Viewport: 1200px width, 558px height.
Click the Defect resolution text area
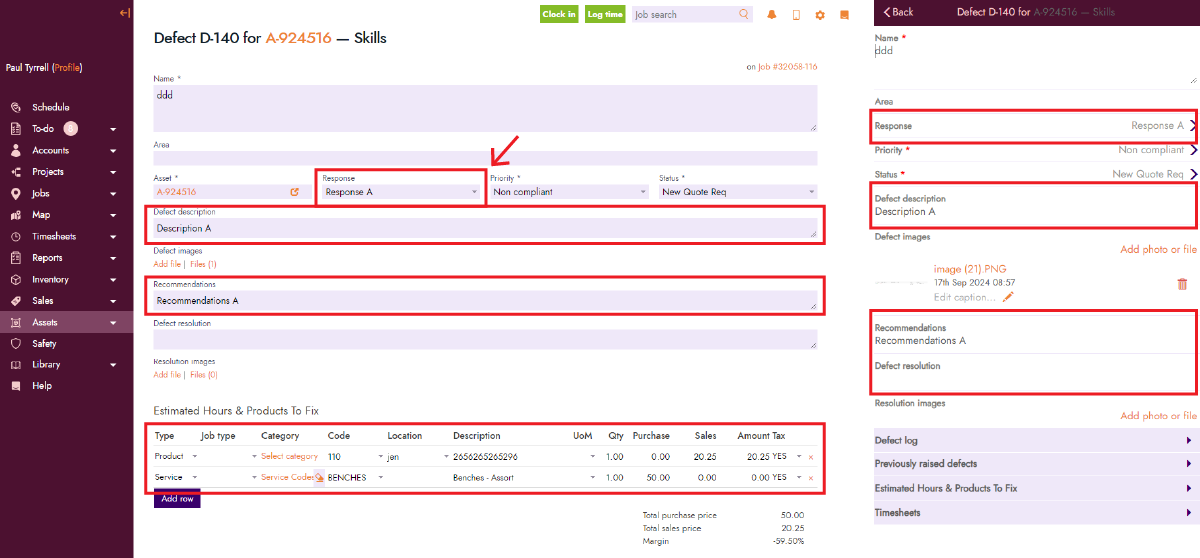click(x=485, y=340)
